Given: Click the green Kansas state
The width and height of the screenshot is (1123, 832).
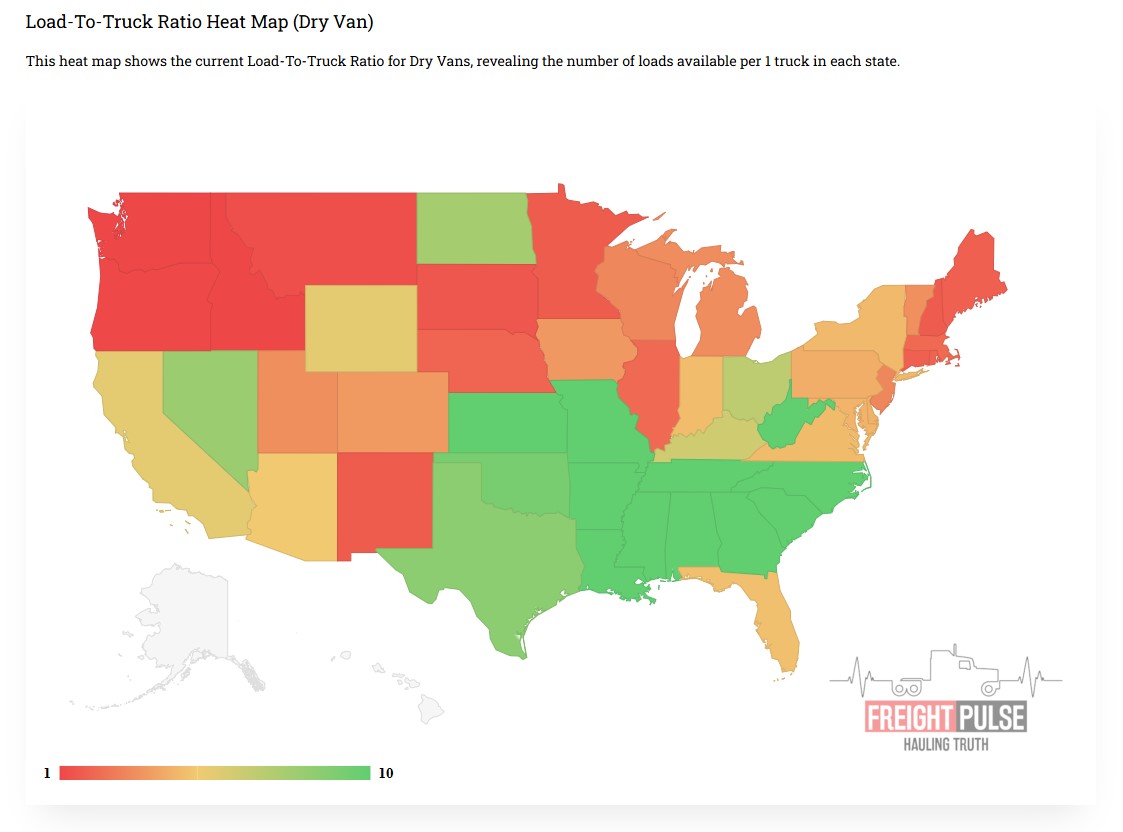Looking at the screenshot, I should pyautogui.click(x=505, y=422).
